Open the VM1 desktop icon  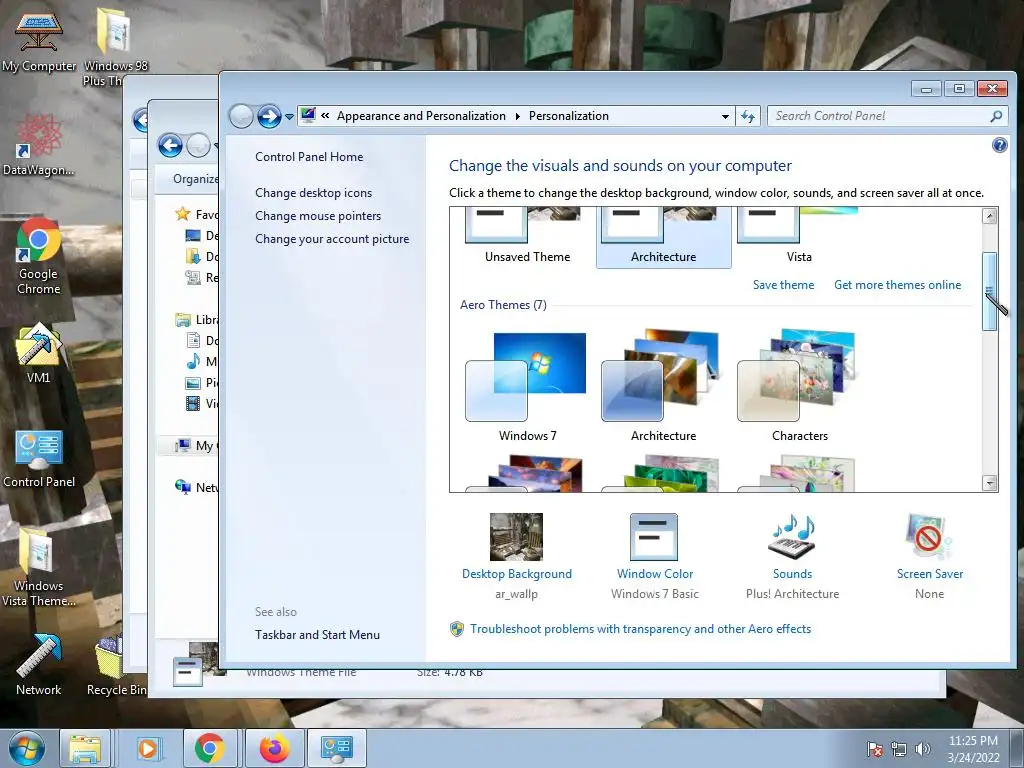(39, 353)
